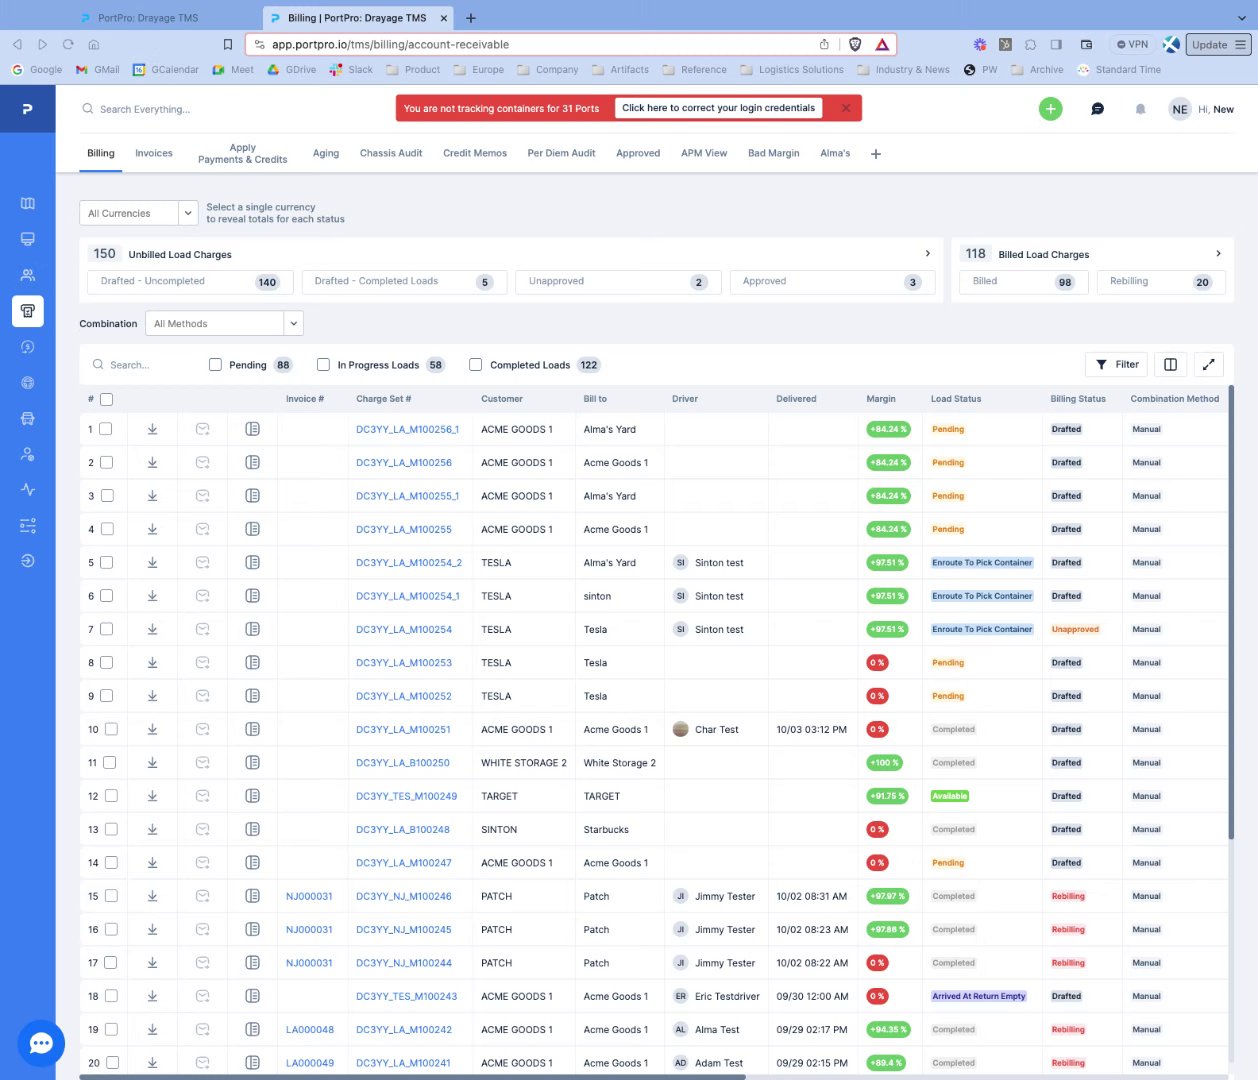Viewport: 1258px width, 1080px height.
Task: Select the row 1 checkbox
Action: tap(106, 429)
